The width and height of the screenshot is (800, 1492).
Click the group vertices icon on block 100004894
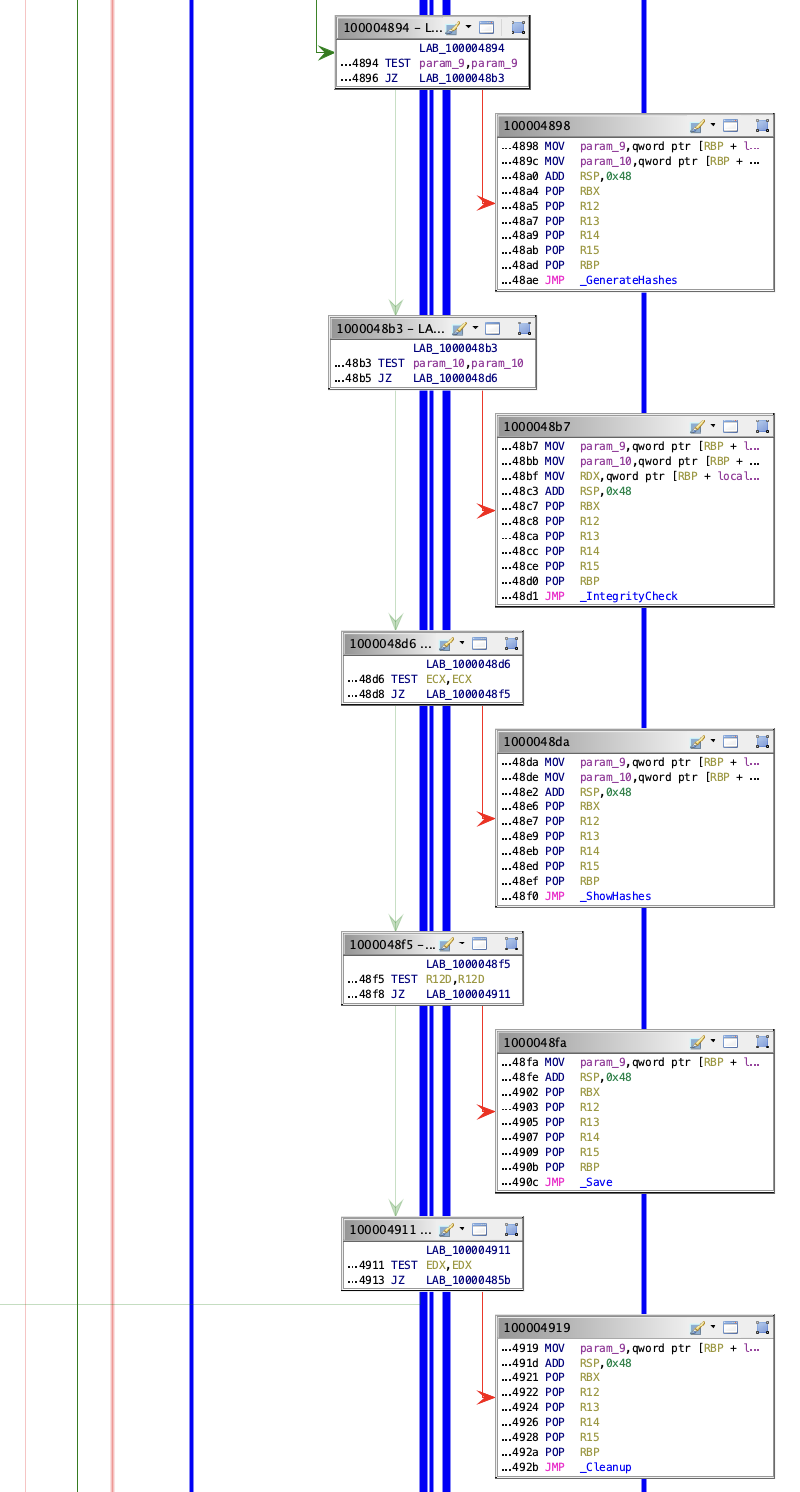[x=518, y=28]
